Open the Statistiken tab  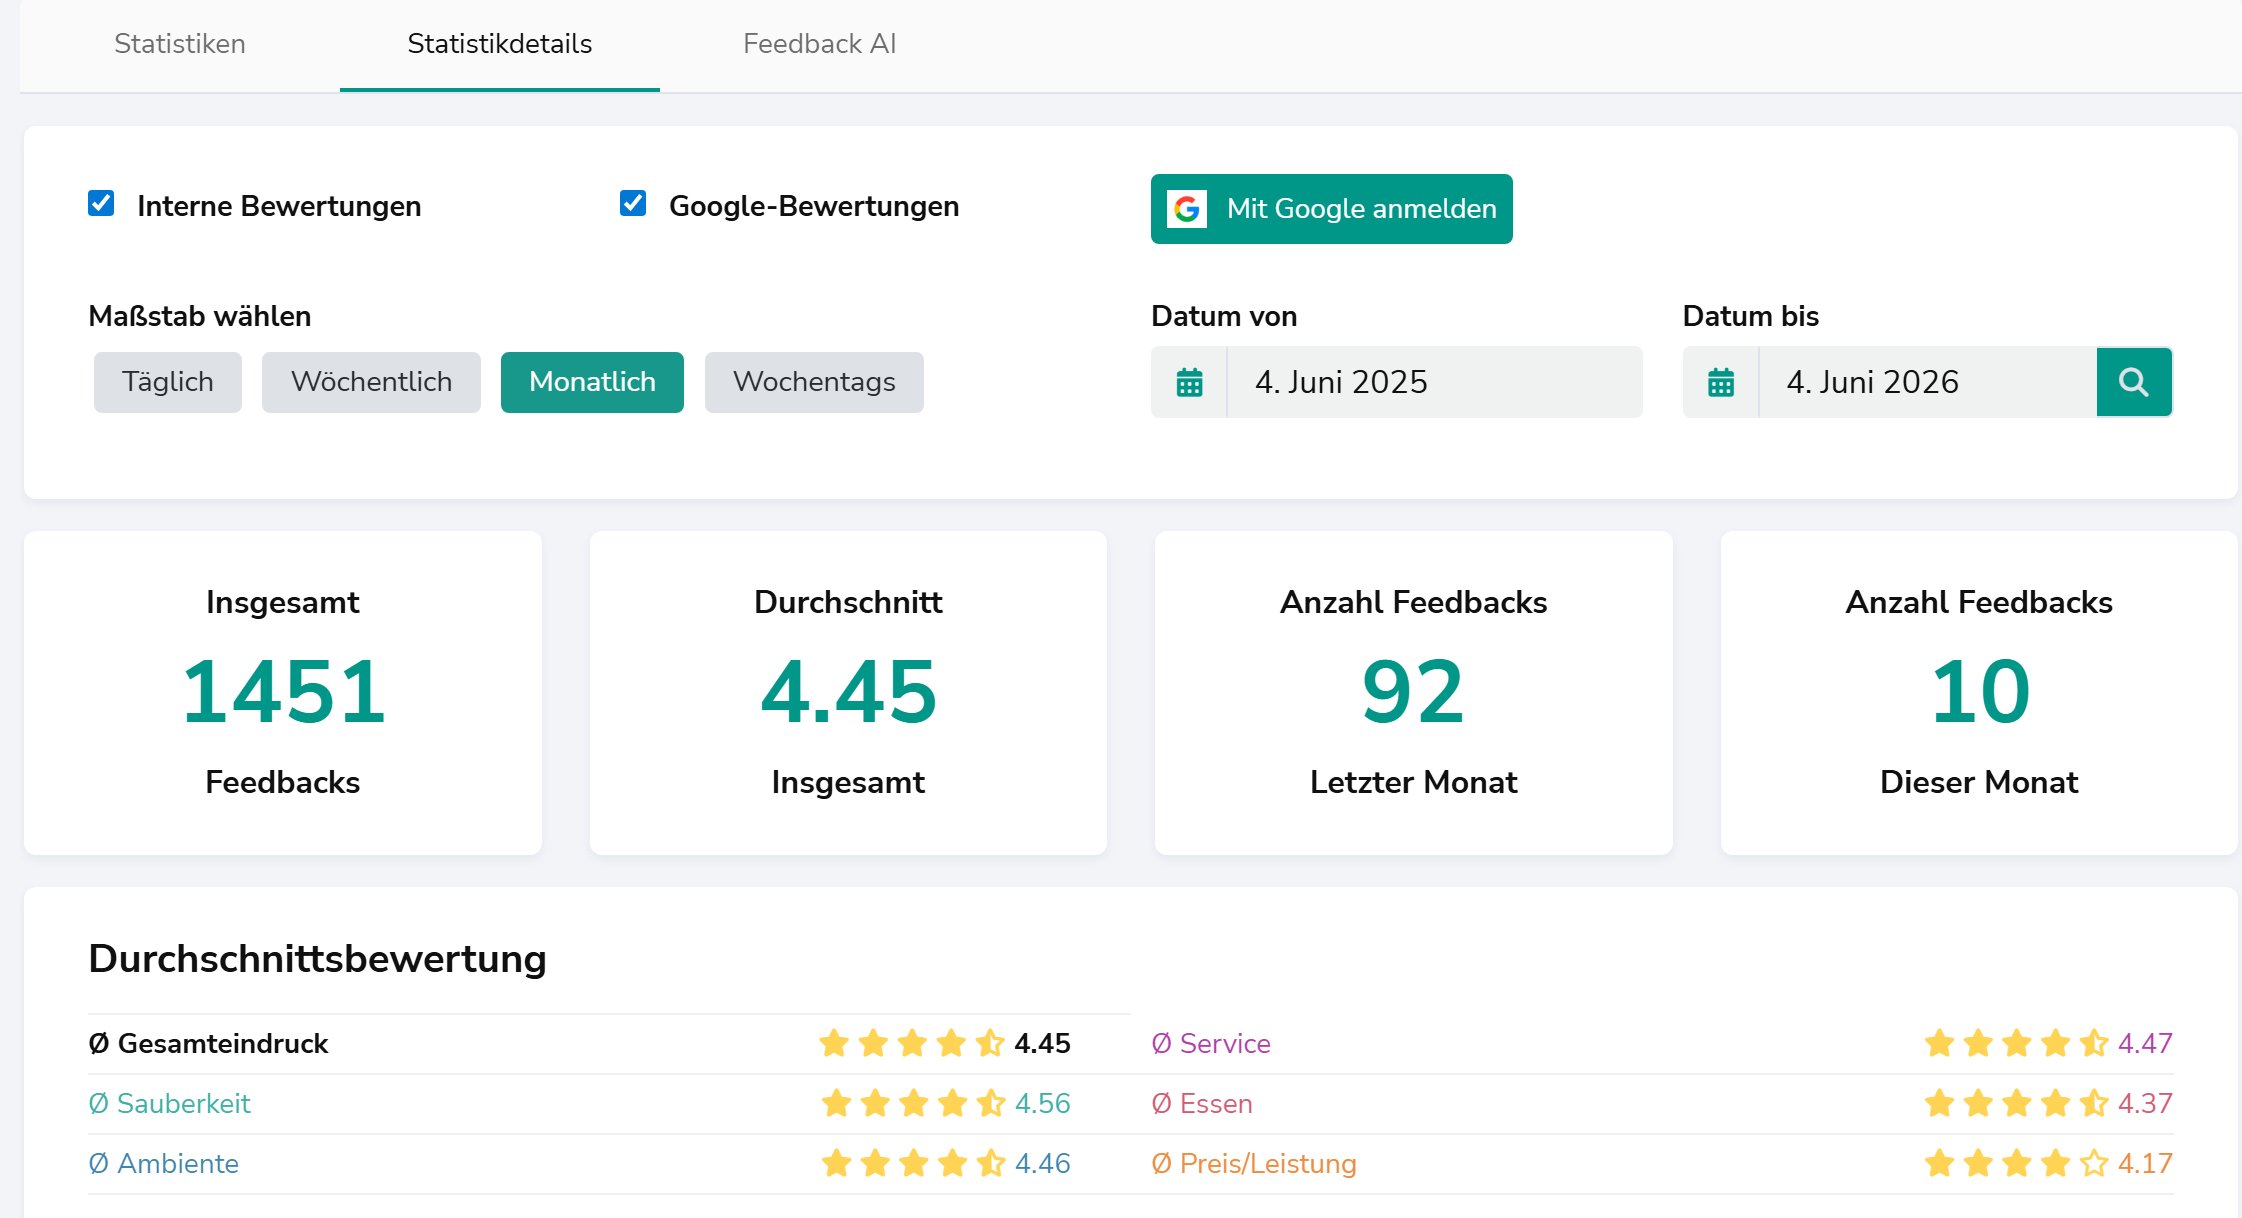click(180, 44)
